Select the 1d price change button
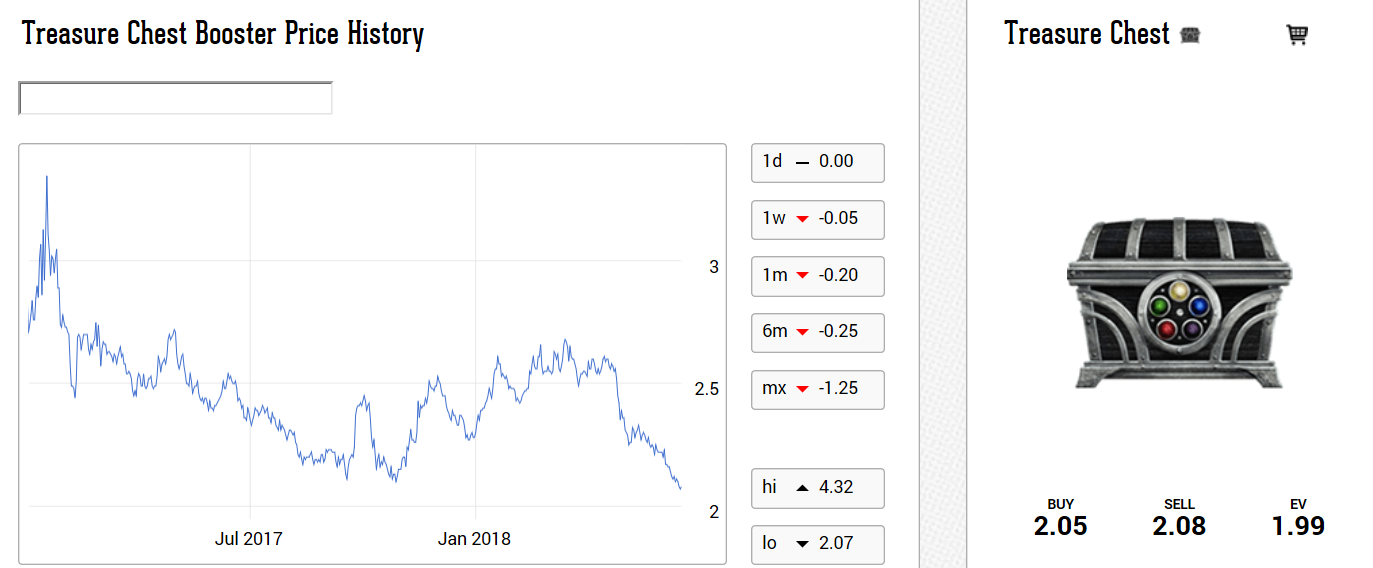The height and width of the screenshot is (568, 1373). tap(817, 162)
